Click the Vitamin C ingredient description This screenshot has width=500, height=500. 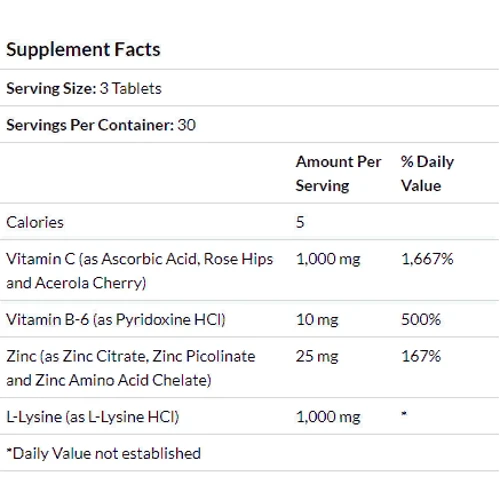(140, 271)
